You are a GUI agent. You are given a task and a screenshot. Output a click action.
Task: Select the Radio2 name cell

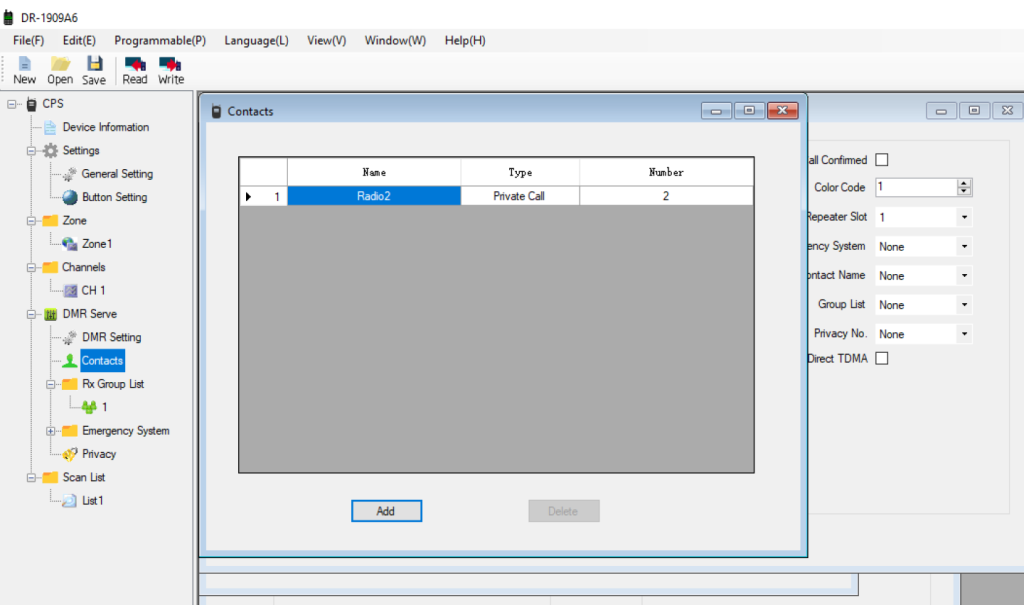[x=373, y=197]
